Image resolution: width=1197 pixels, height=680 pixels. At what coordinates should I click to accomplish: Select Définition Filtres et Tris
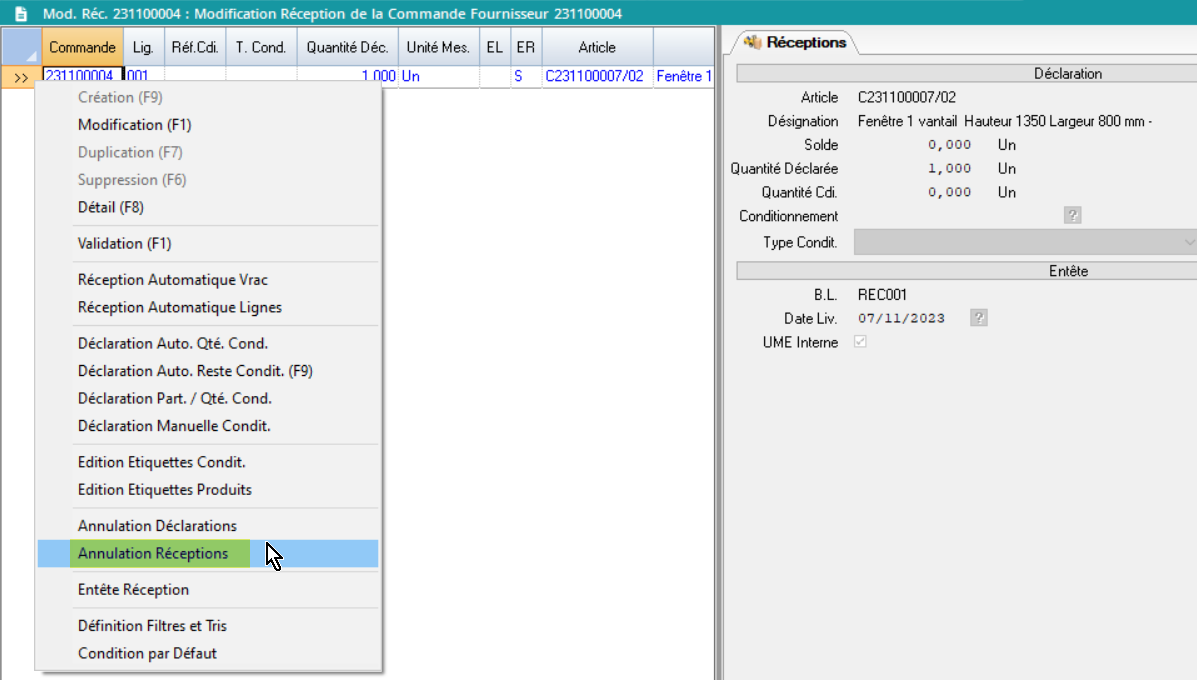[x=152, y=626]
